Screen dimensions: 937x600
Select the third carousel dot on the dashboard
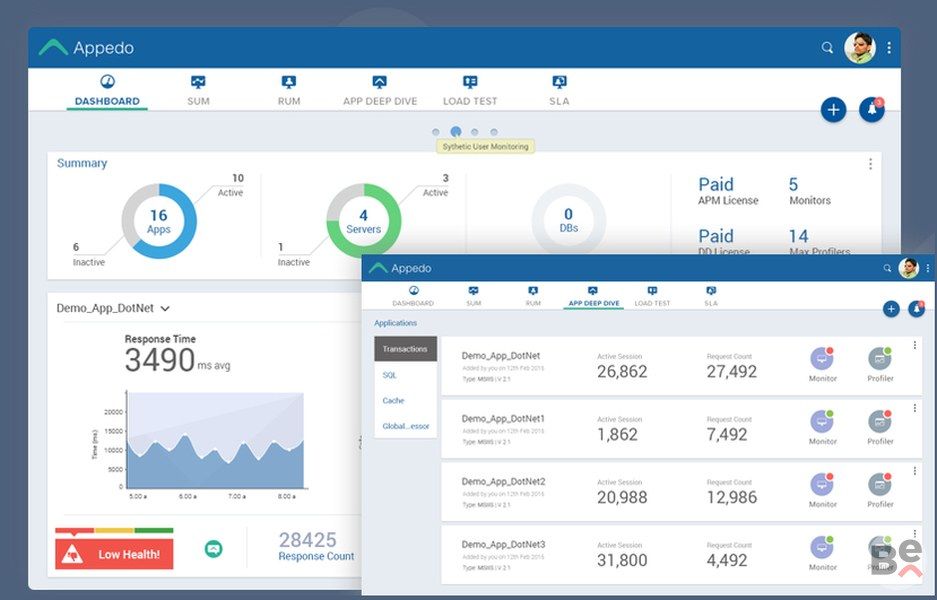pos(474,132)
